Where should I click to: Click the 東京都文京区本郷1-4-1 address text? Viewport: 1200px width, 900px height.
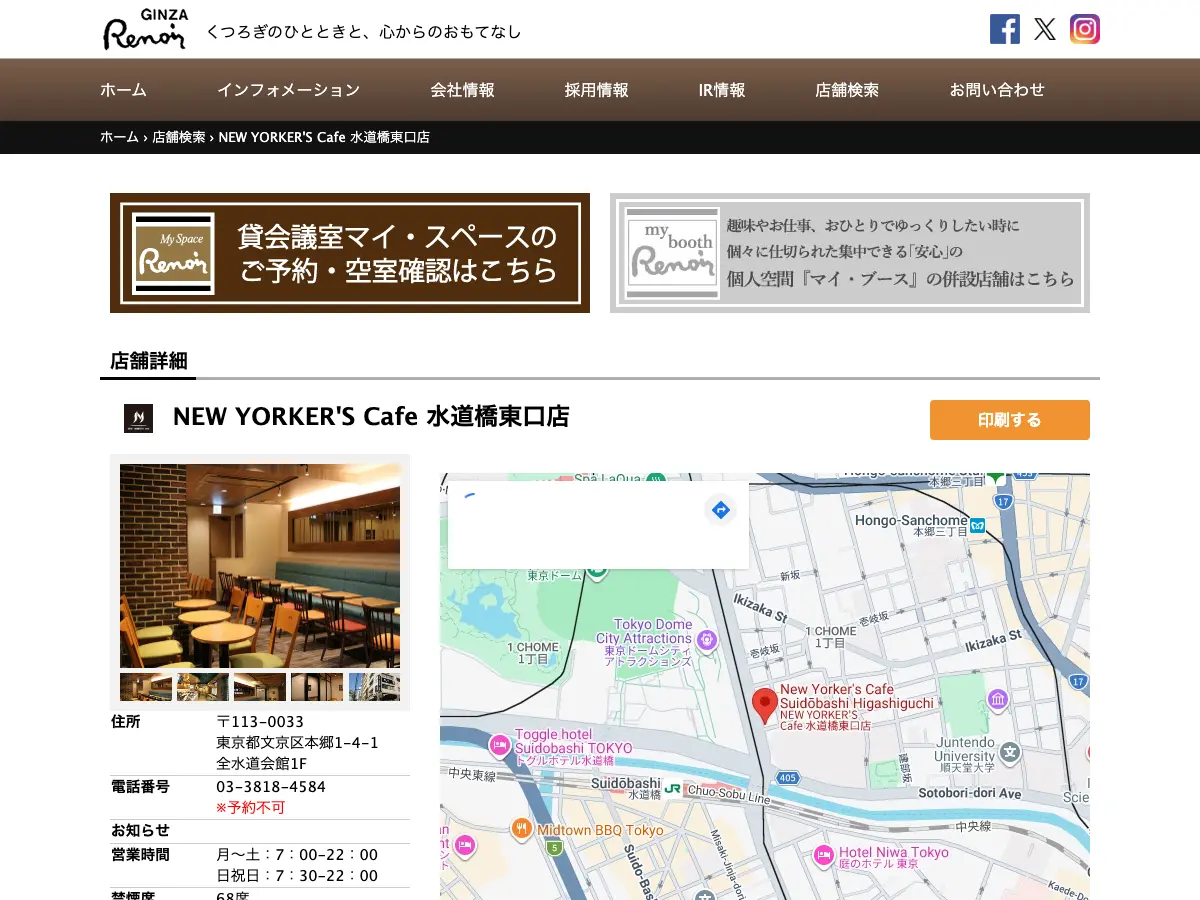tap(297, 743)
